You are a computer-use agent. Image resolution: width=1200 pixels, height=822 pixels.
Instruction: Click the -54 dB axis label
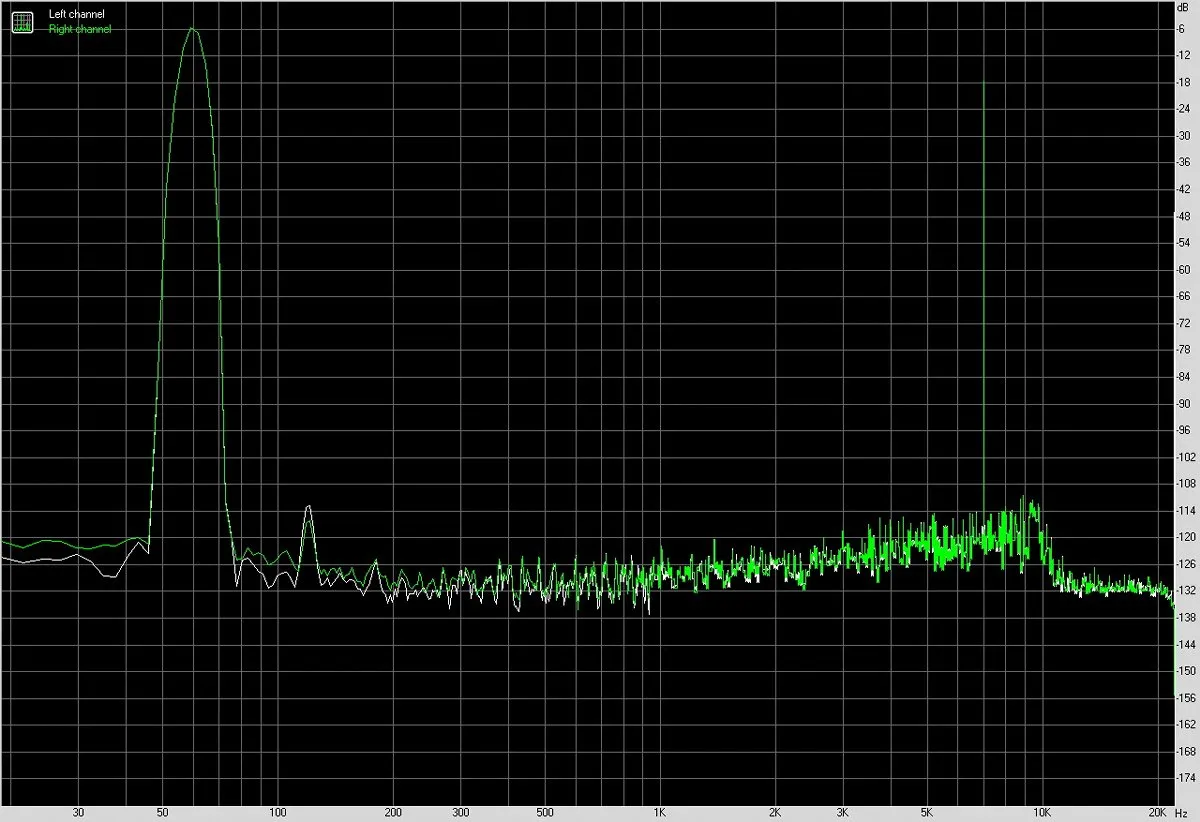(1183, 243)
